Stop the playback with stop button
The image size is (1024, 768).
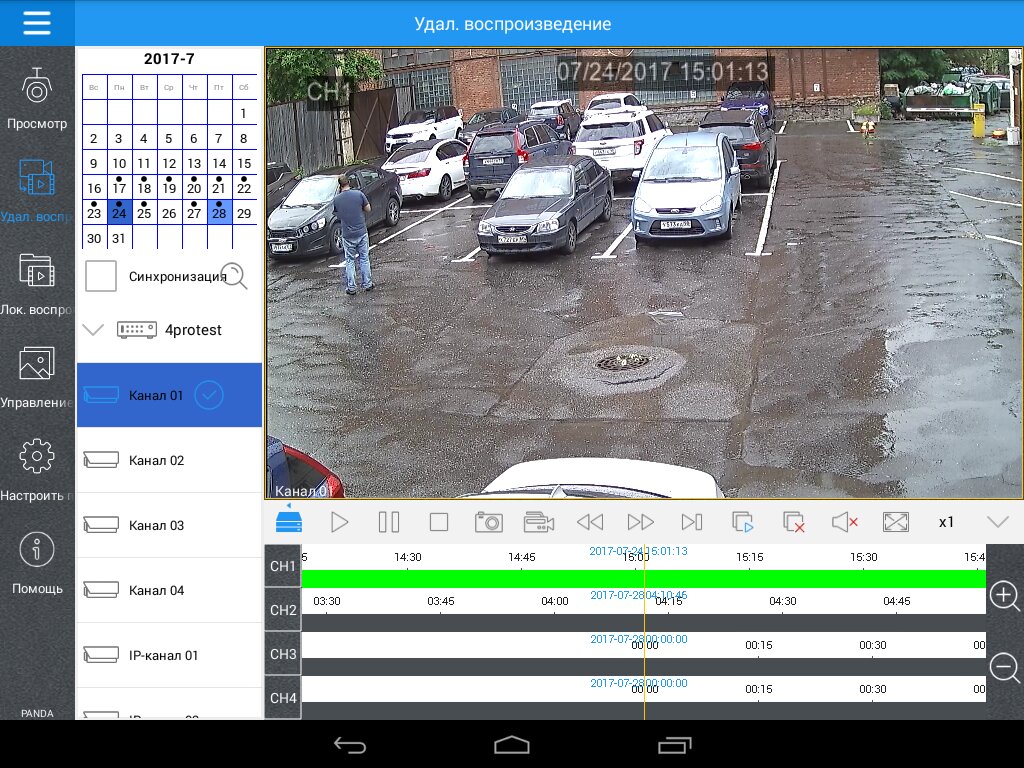pos(439,522)
